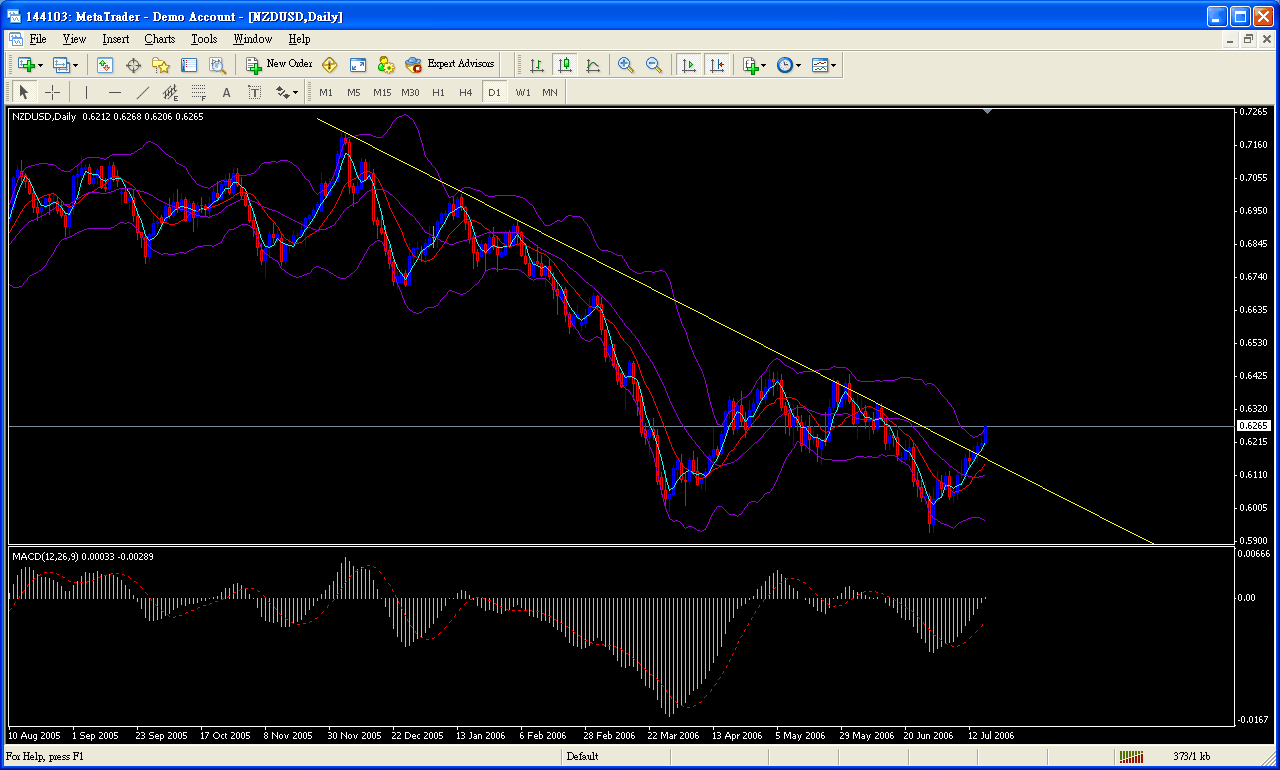Click the 373/1 kb traffic indicator

(1191, 756)
